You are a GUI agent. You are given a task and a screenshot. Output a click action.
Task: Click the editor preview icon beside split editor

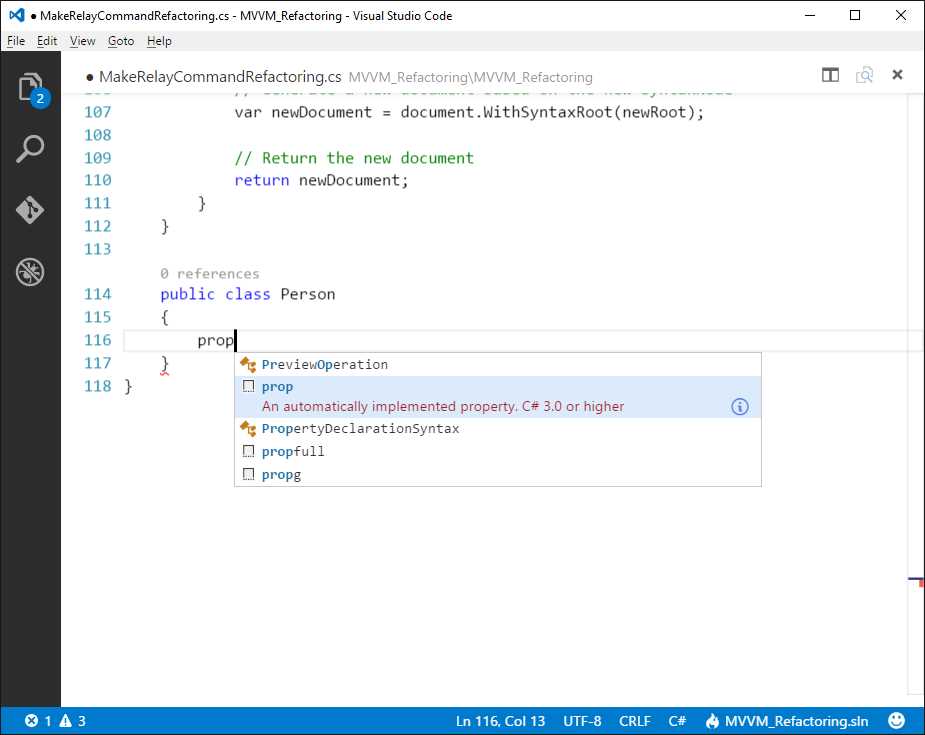tap(864, 75)
